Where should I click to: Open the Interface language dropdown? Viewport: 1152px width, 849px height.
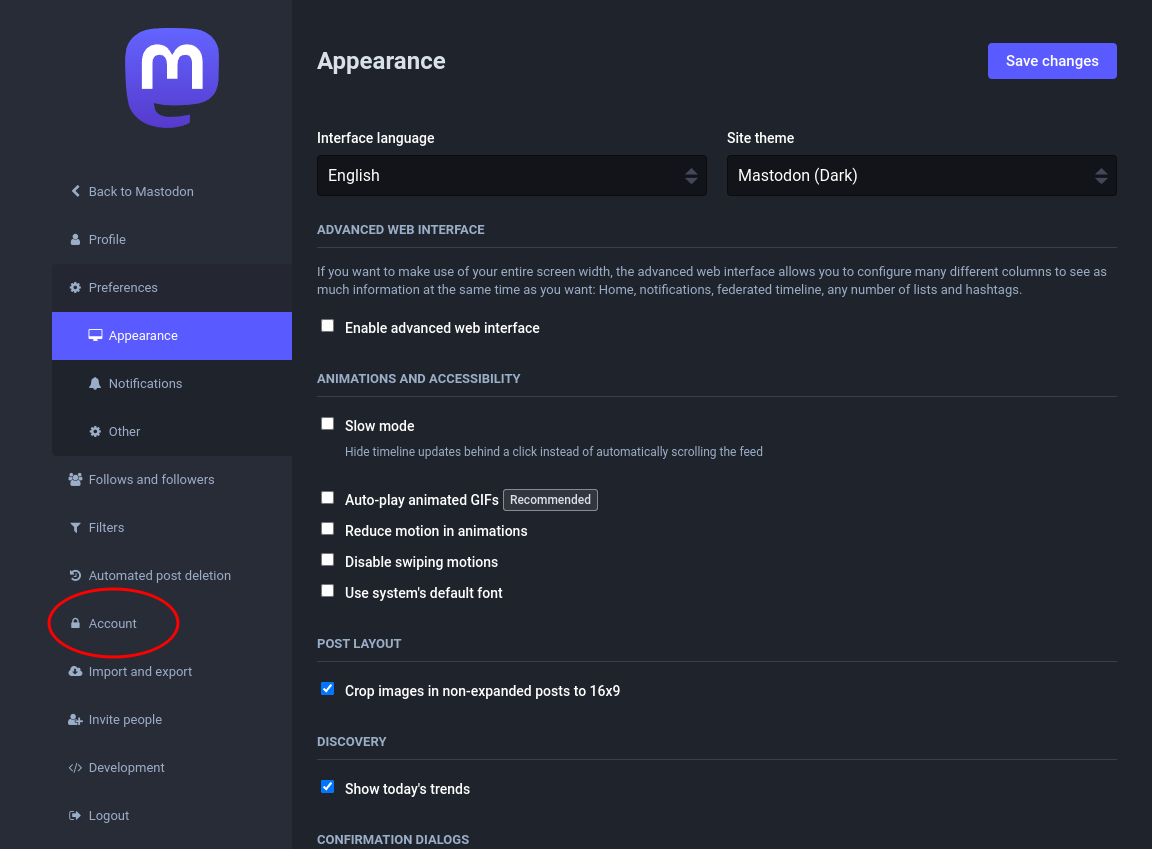point(511,176)
